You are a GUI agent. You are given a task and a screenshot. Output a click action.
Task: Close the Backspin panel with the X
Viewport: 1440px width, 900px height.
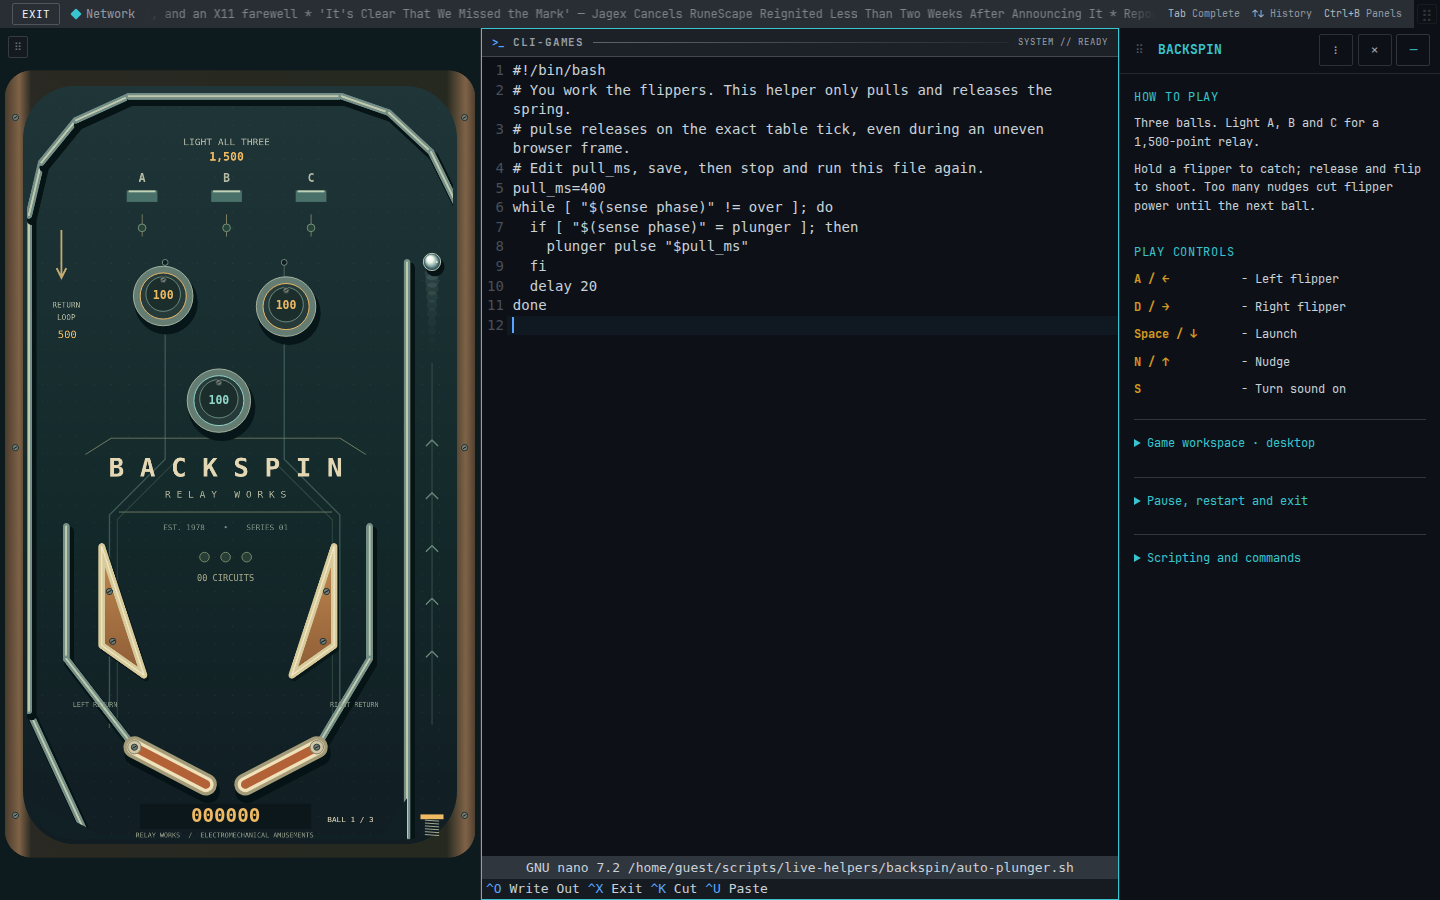1374,50
